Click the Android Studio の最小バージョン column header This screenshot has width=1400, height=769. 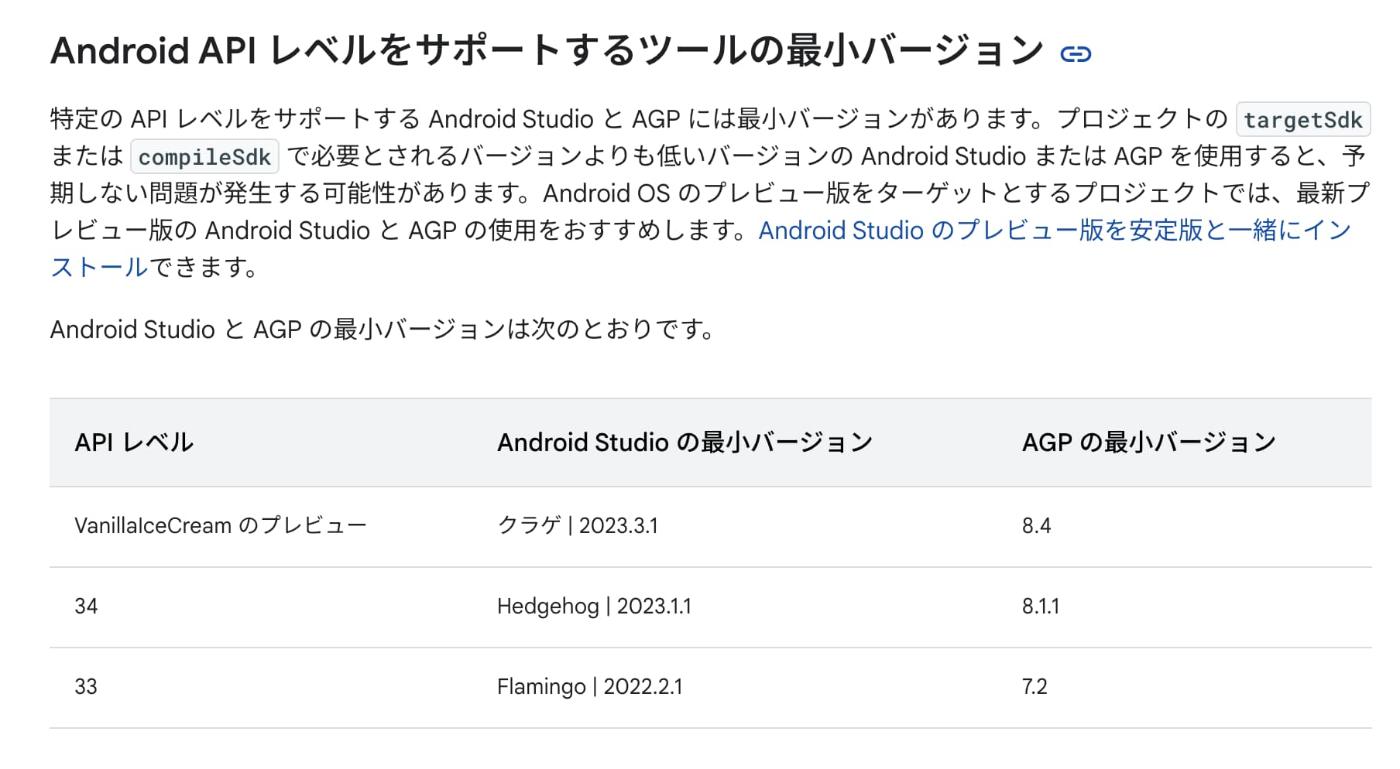[x=685, y=441]
